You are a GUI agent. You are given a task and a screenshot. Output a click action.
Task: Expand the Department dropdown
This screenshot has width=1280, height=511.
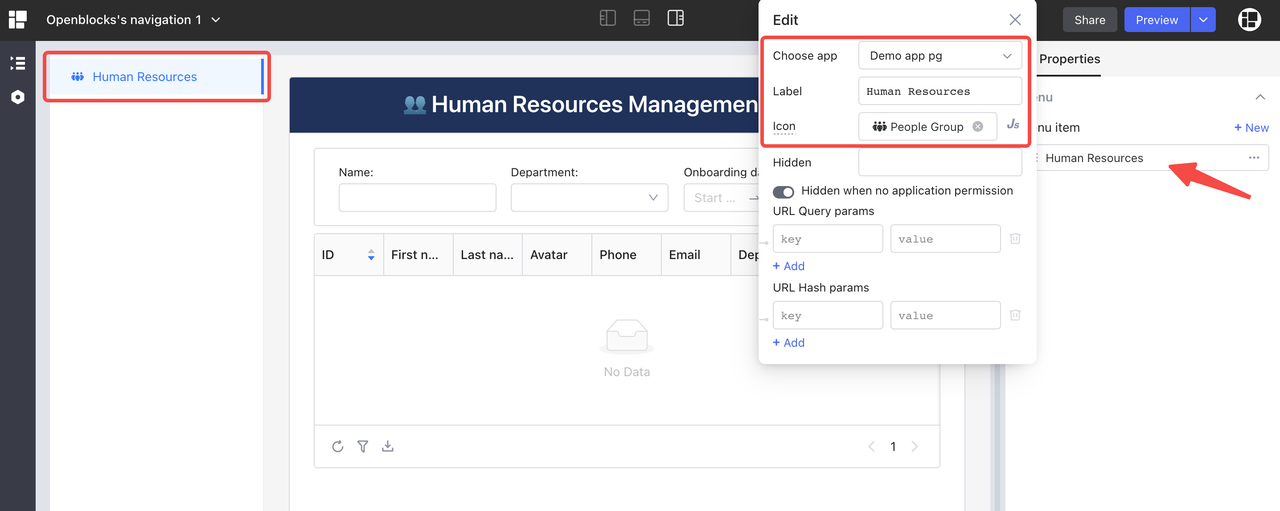coord(589,198)
